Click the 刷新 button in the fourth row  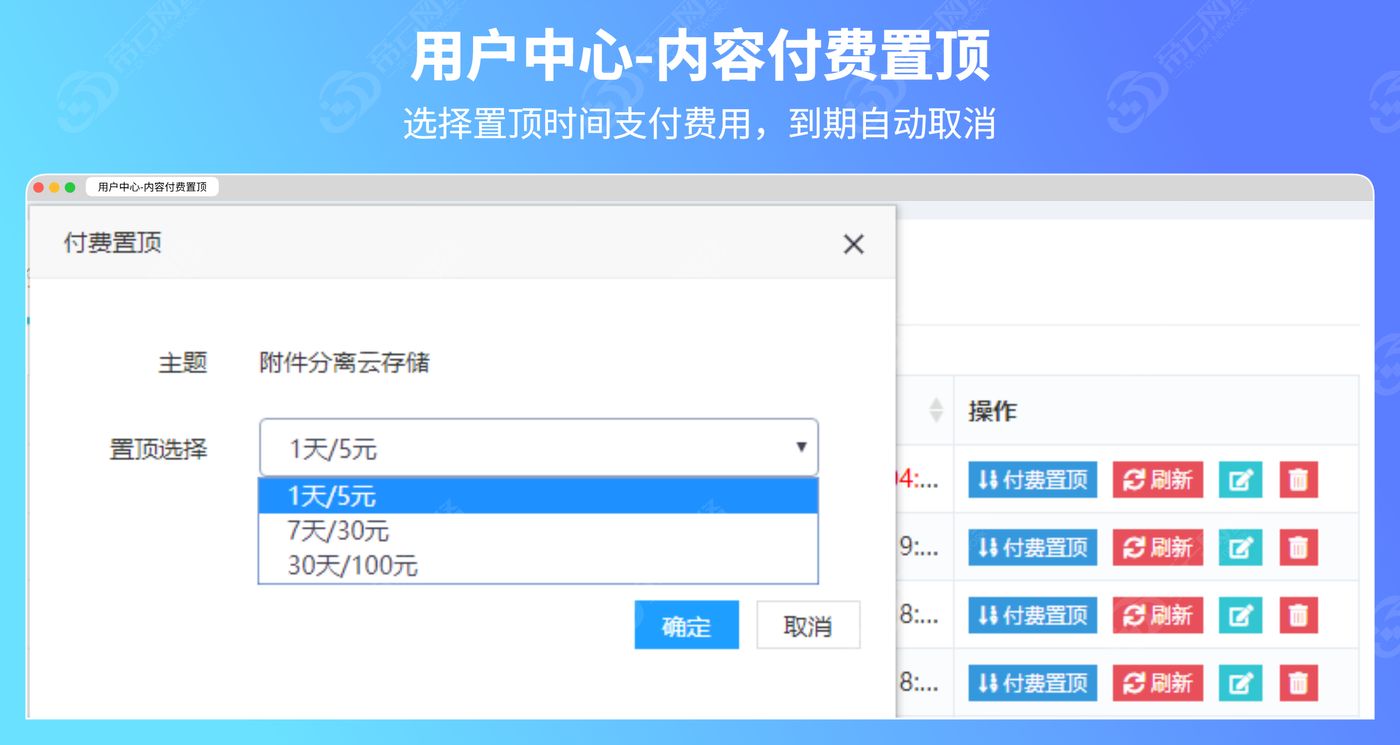[x=1157, y=683]
